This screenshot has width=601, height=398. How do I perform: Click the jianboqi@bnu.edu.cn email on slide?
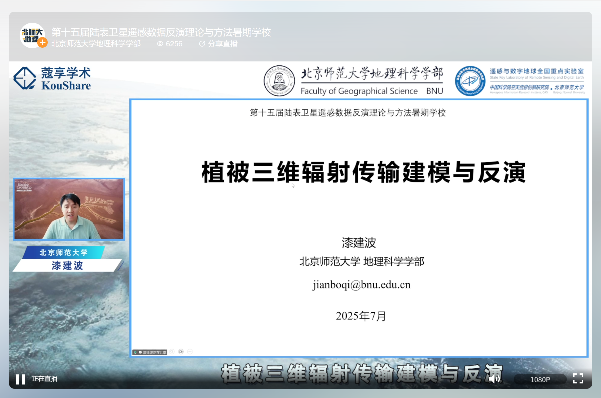[361, 285]
